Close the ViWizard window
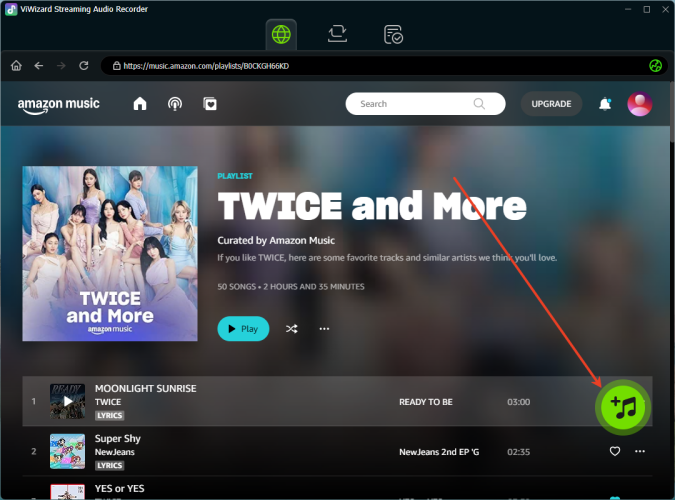The width and height of the screenshot is (675, 500). (665, 9)
